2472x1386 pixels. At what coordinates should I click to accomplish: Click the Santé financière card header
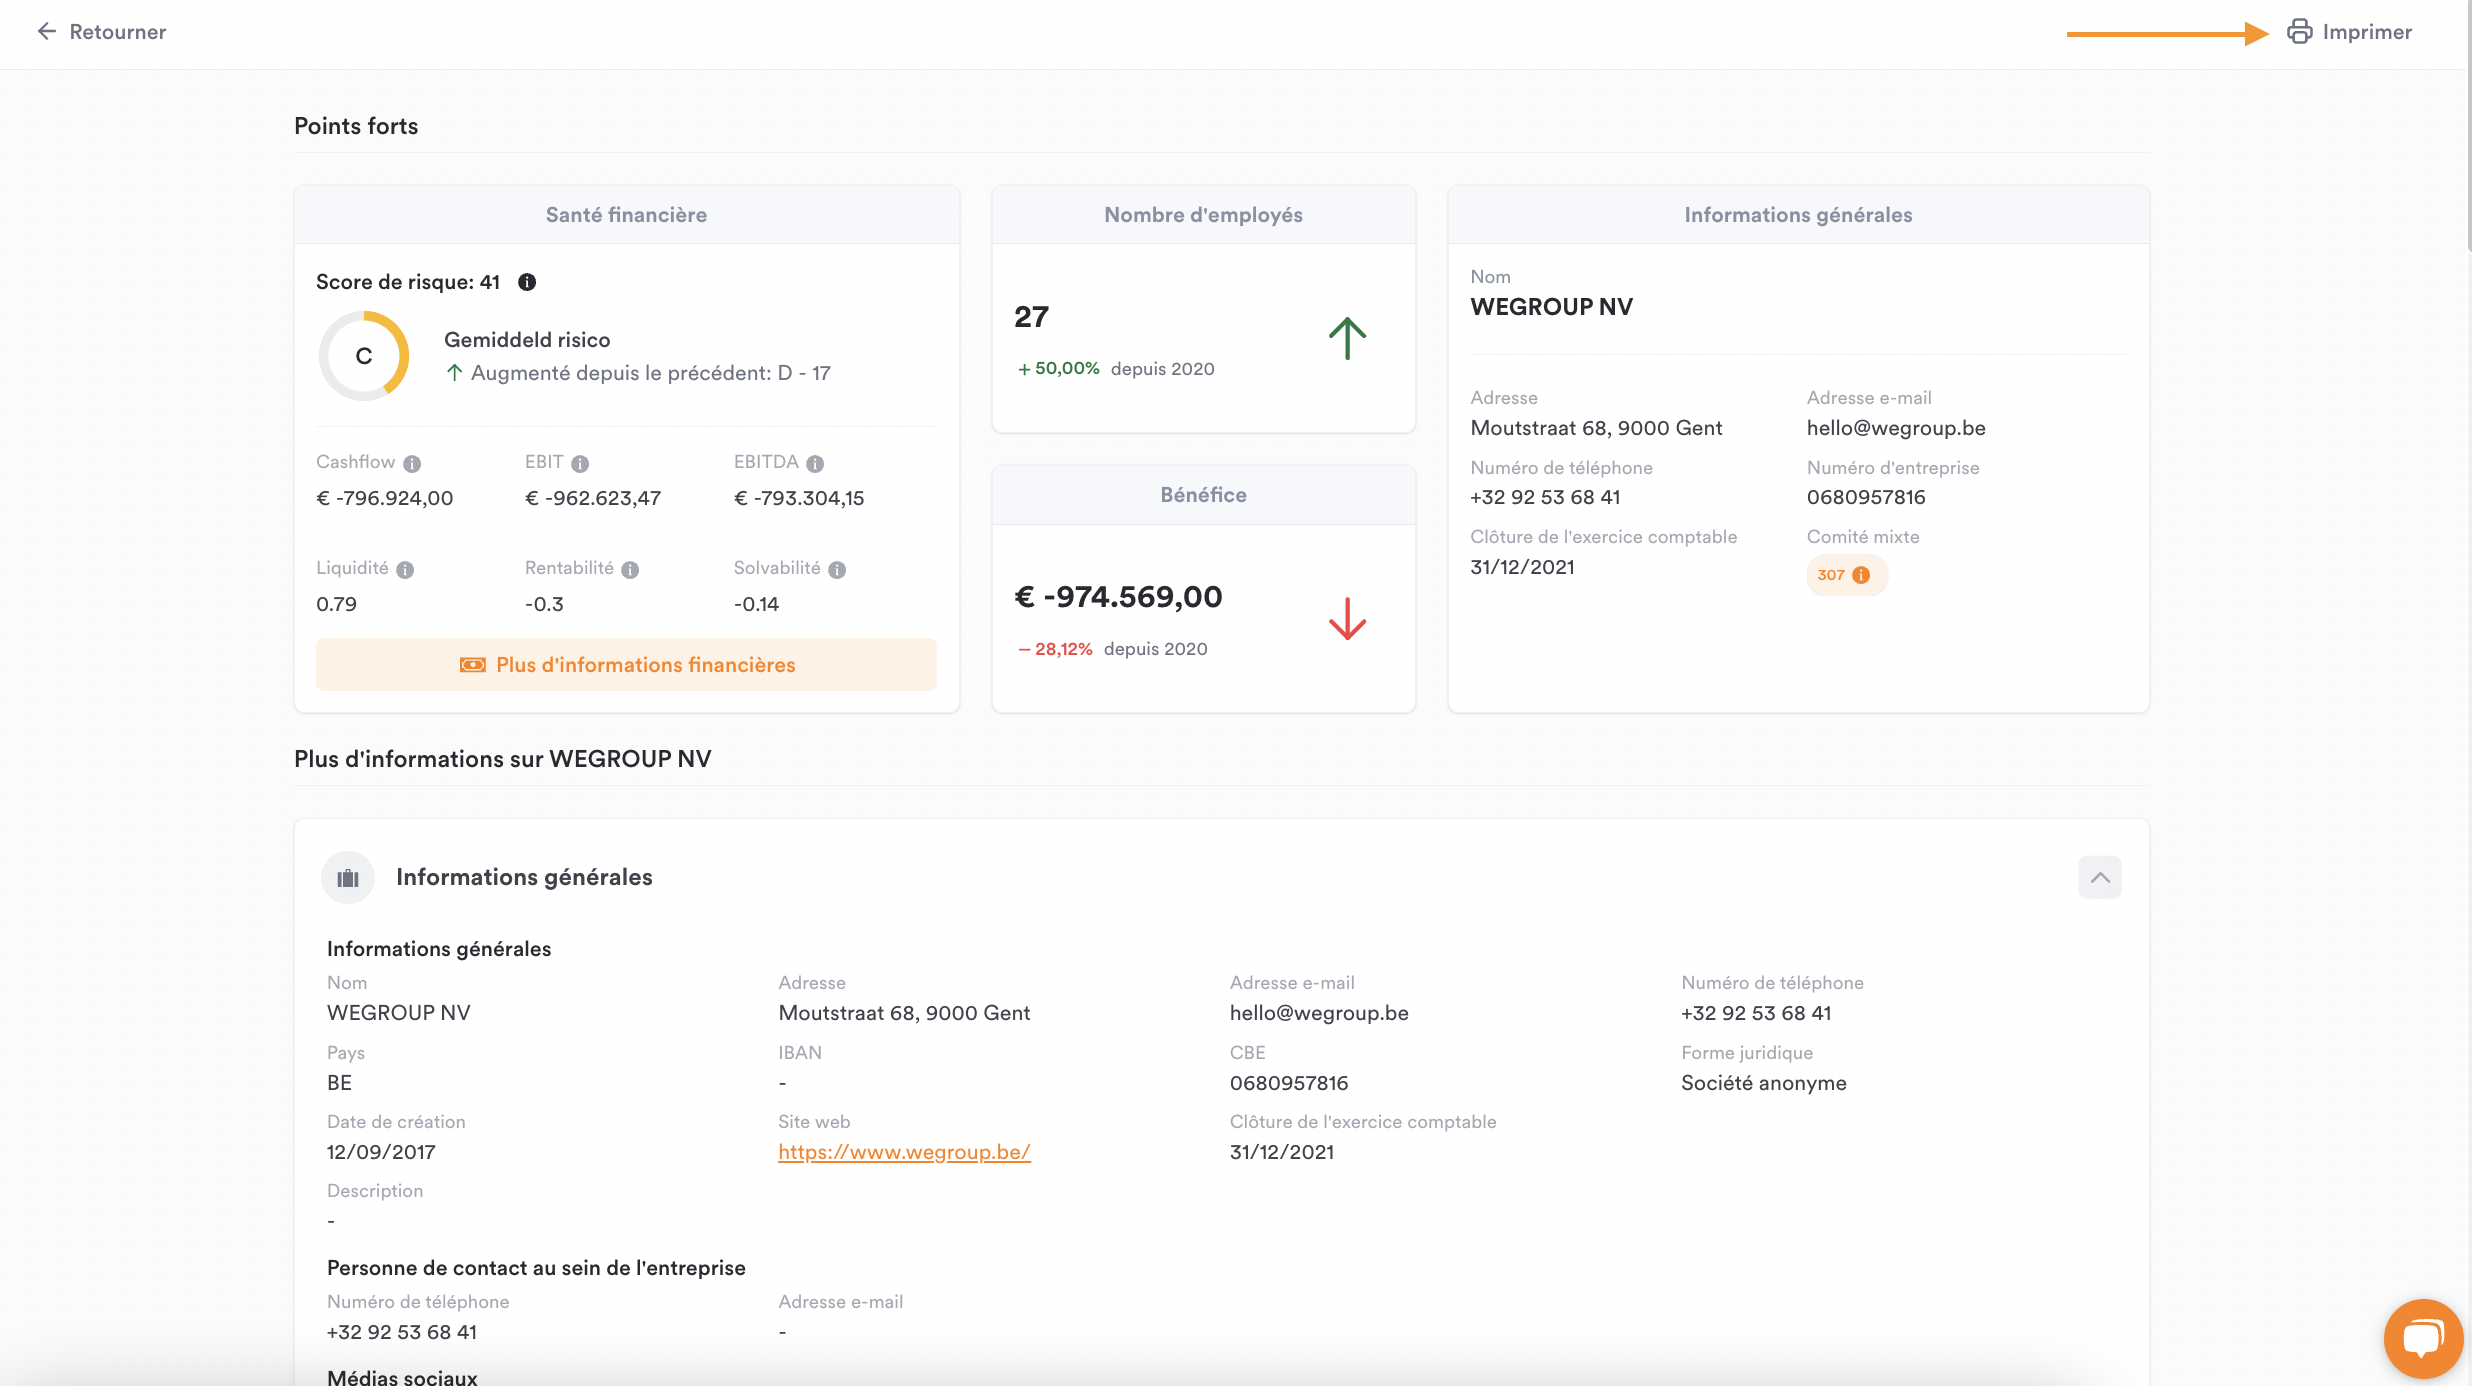tap(626, 215)
